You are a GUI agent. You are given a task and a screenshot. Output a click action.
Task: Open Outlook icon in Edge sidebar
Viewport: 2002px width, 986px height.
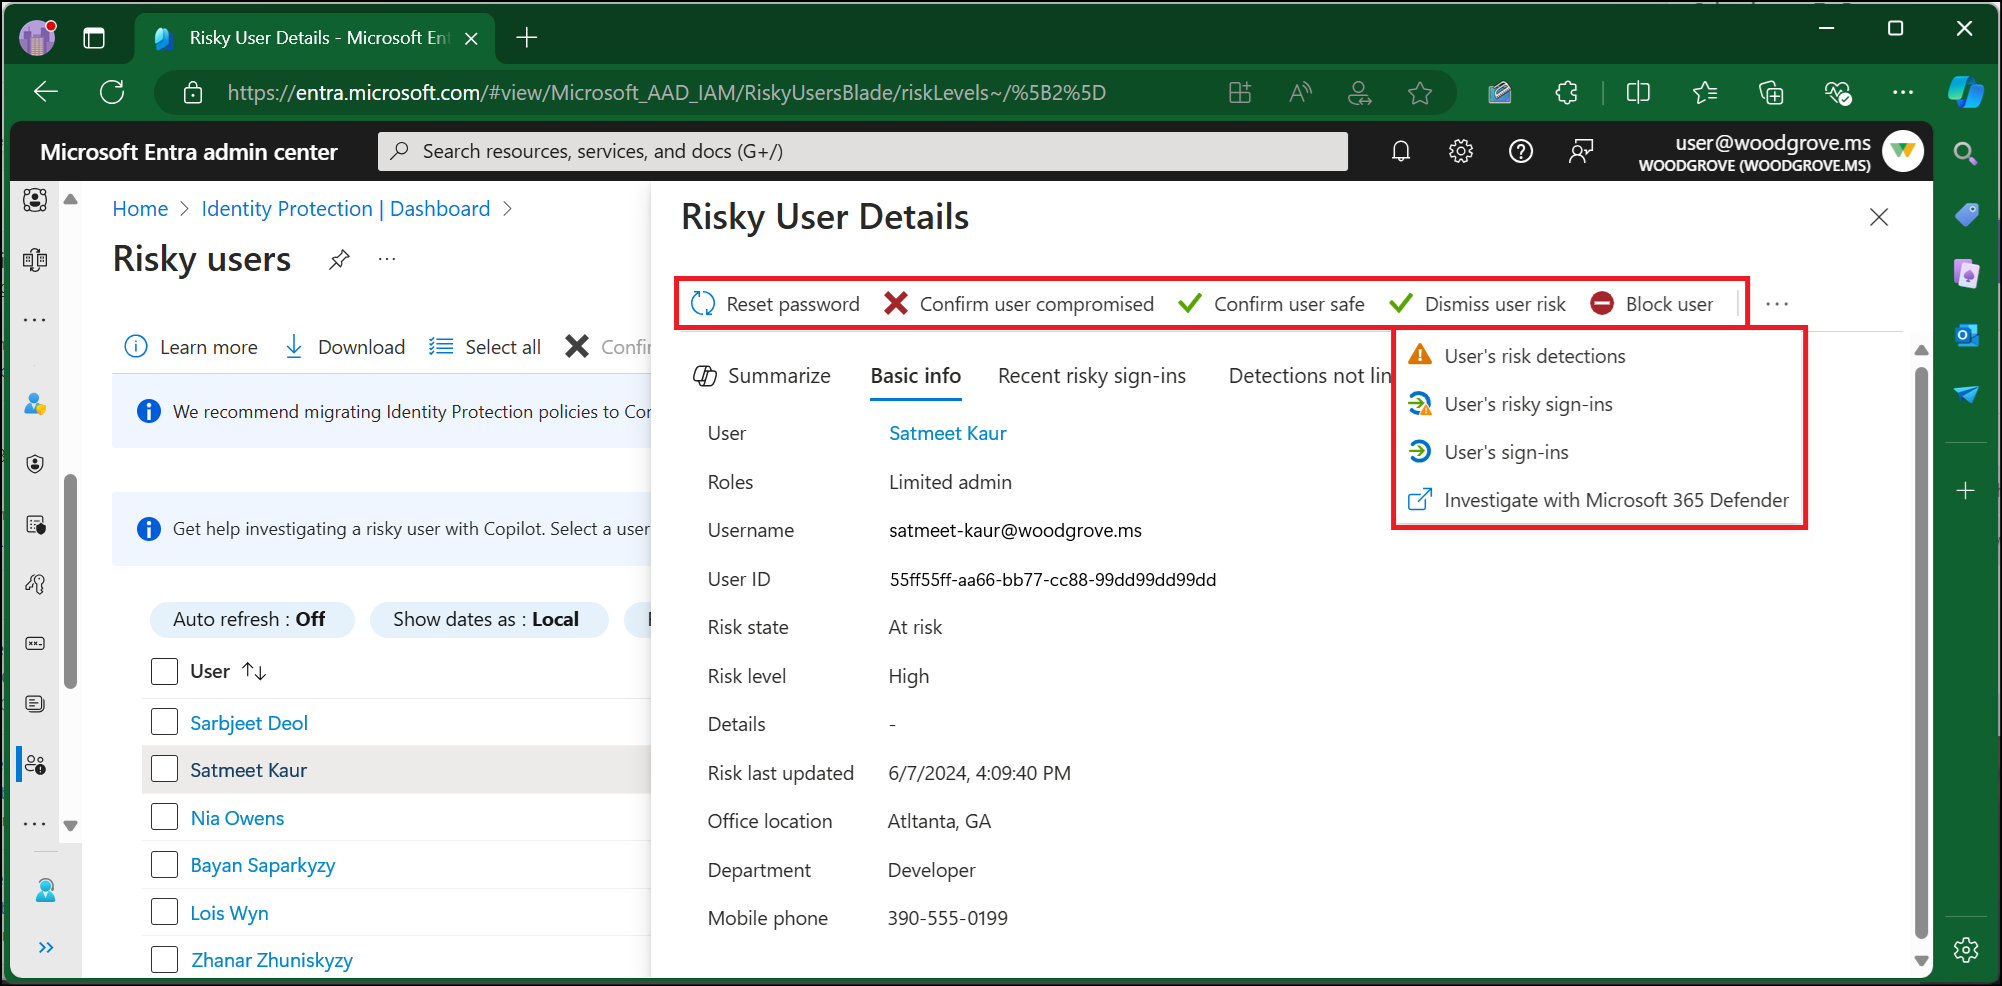(1966, 335)
